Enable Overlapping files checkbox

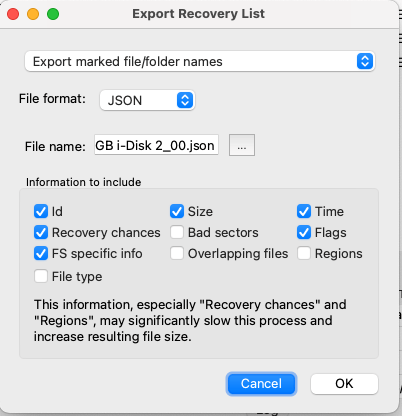point(177,253)
